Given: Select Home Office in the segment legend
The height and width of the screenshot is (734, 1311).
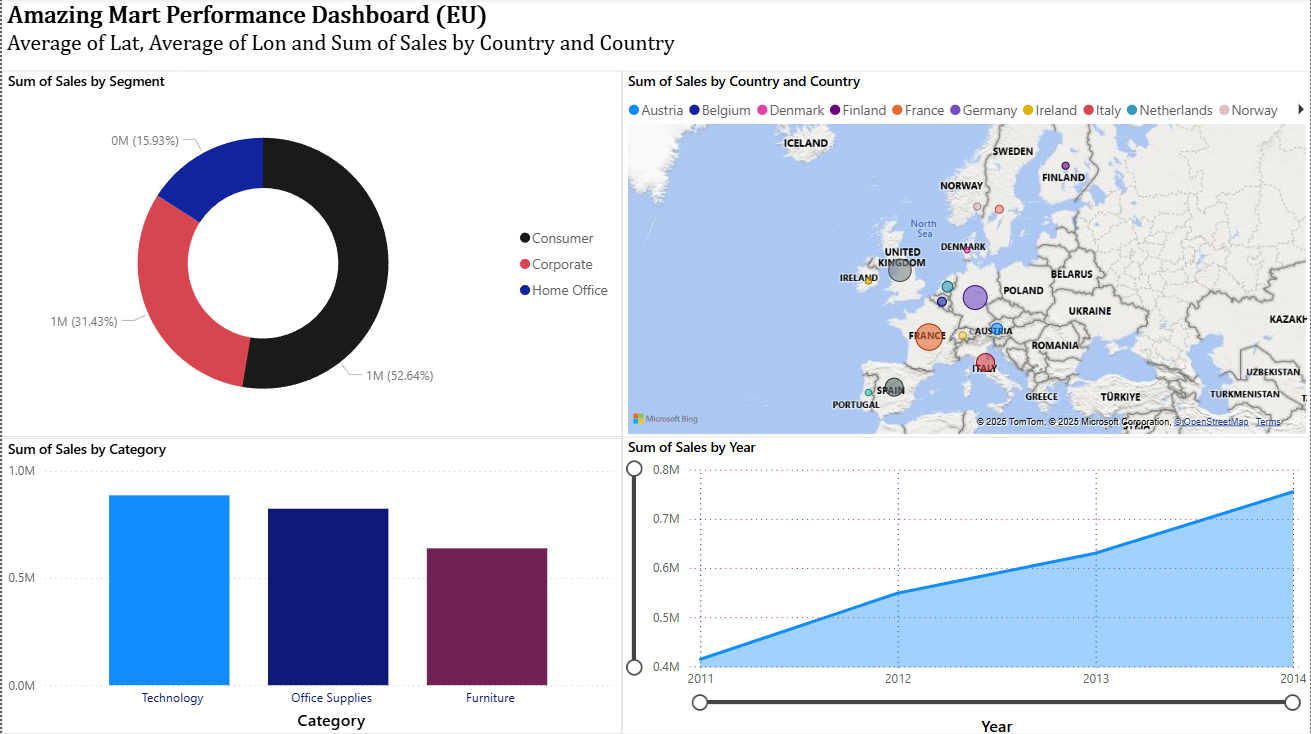Looking at the screenshot, I should coord(564,290).
